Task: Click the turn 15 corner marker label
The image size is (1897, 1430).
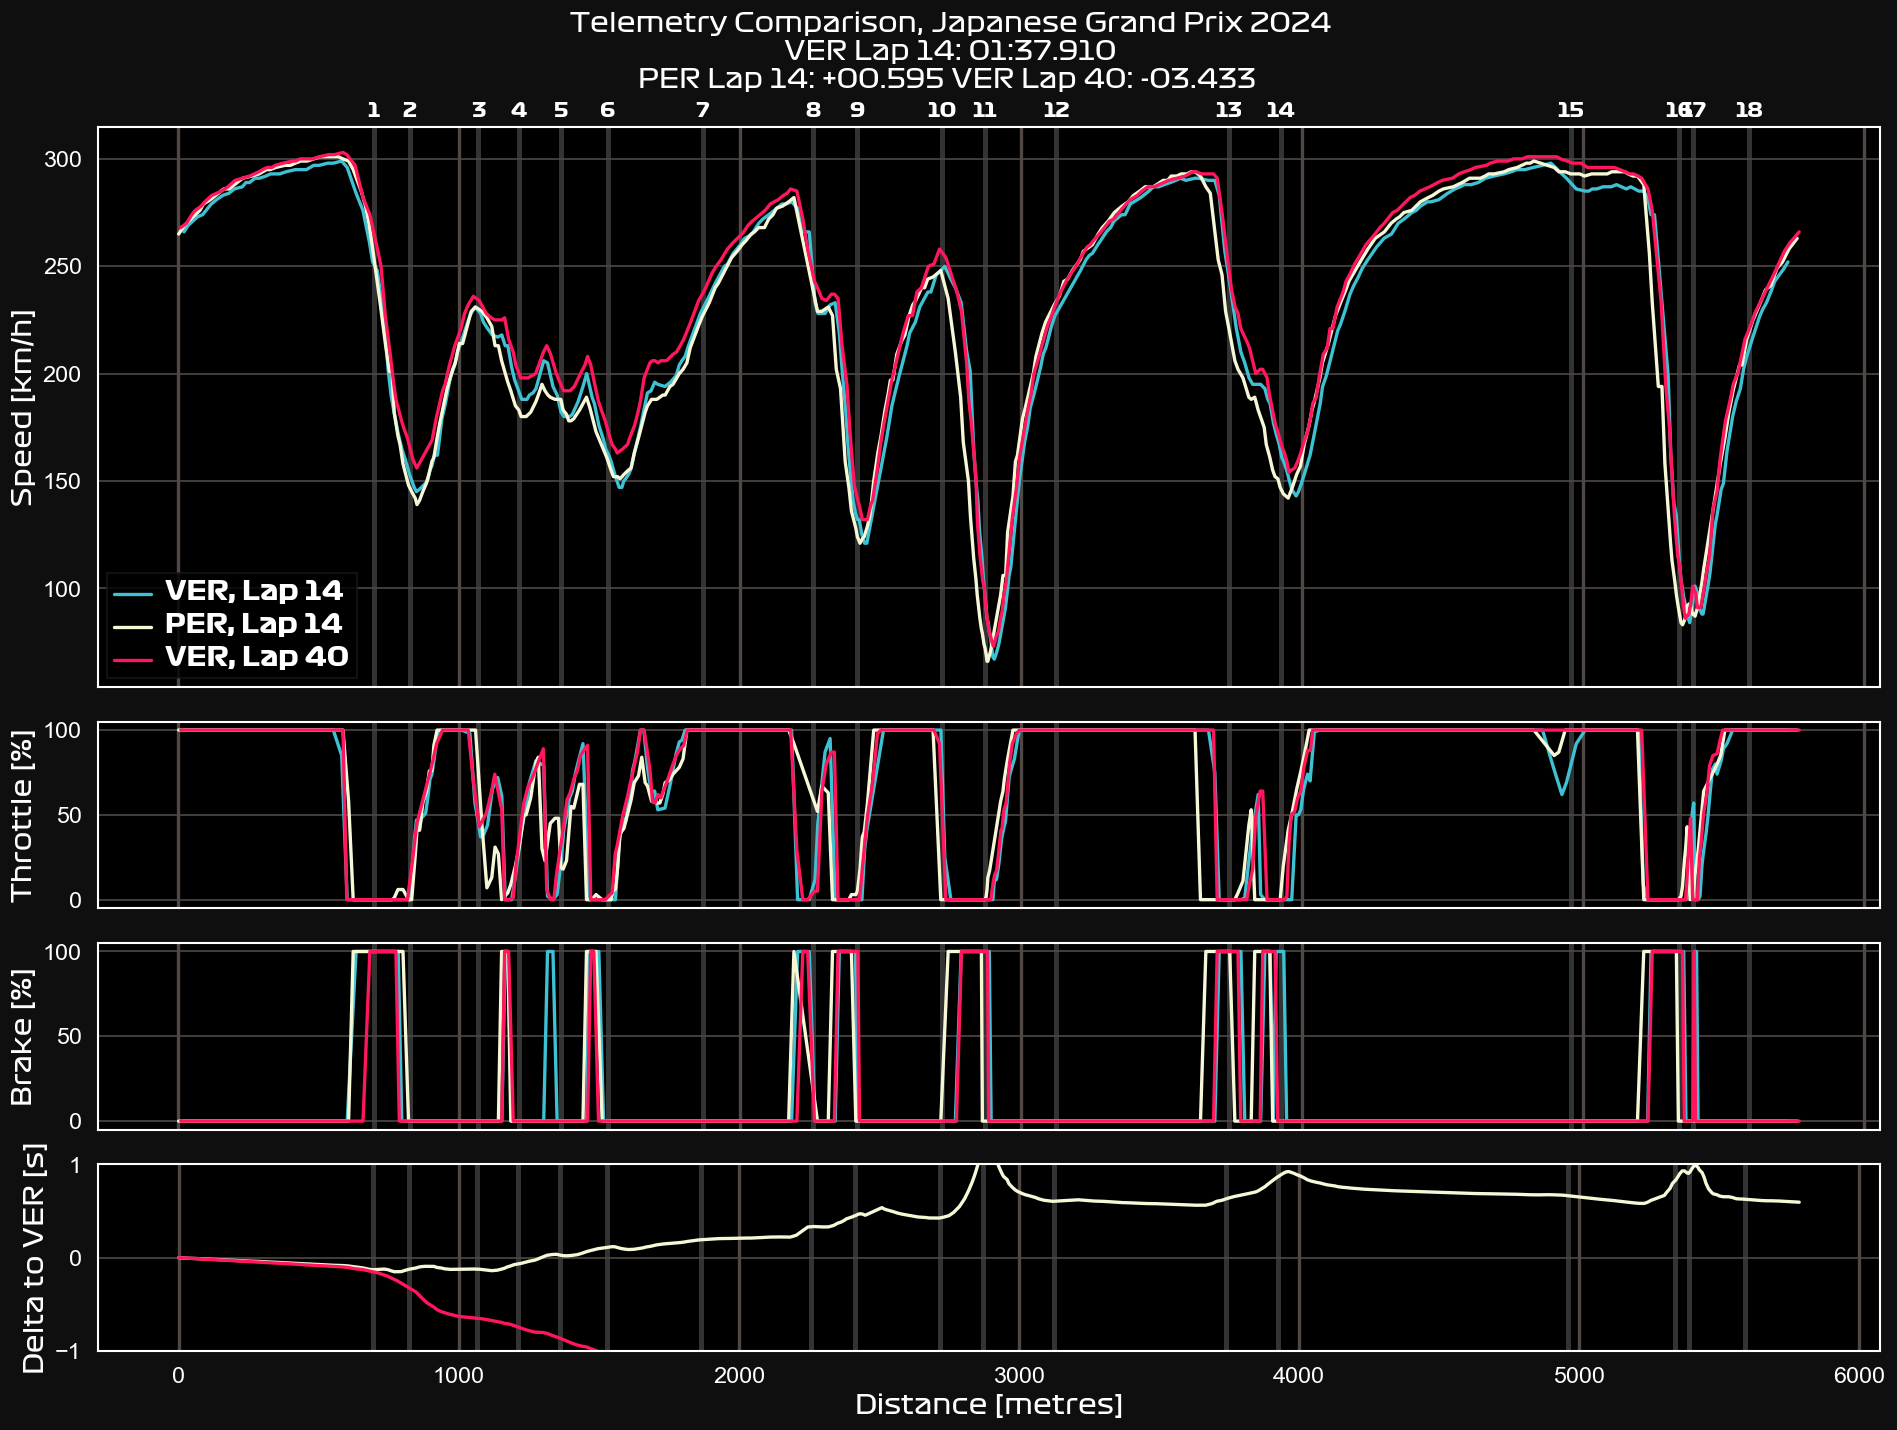Action: 1571,111
